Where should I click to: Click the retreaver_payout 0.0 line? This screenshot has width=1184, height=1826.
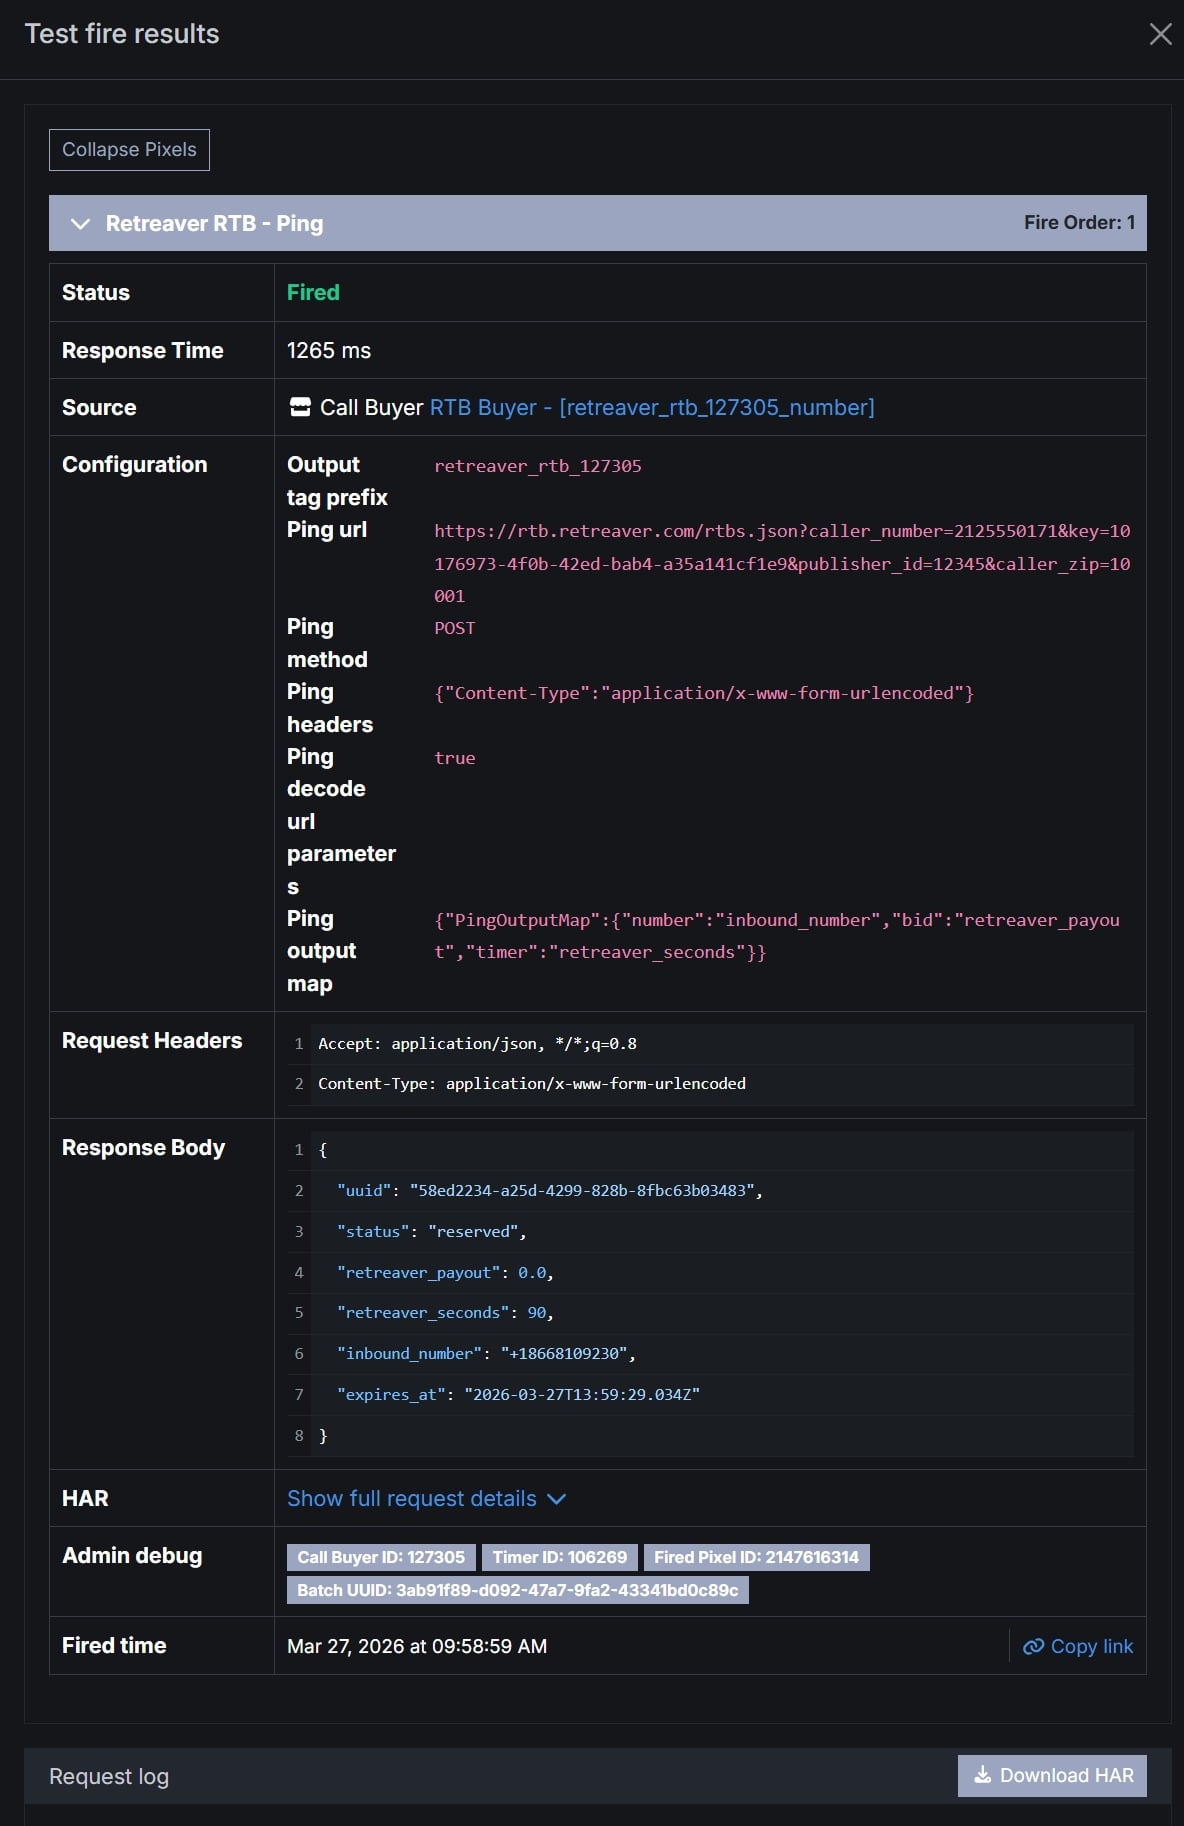pos(445,1273)
